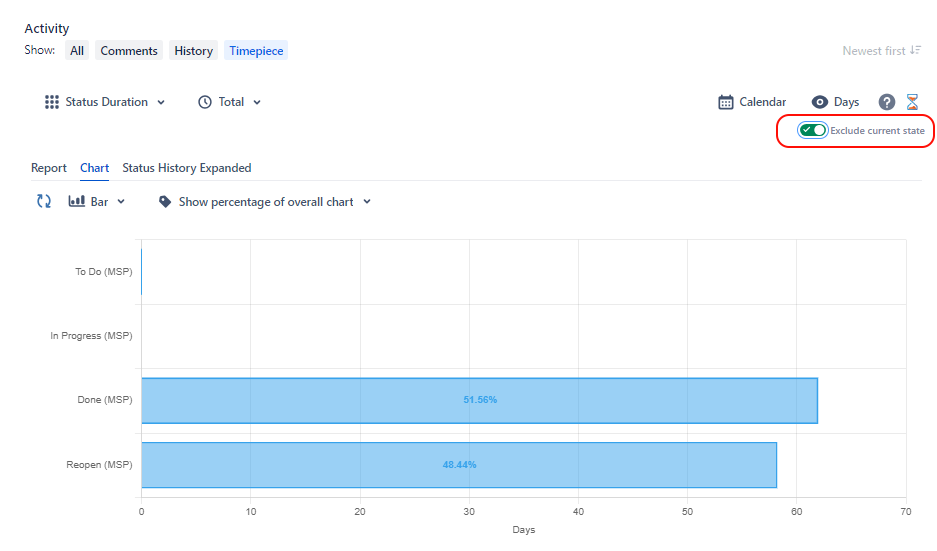The width and height of the screenshot is (937, 551).
Task: Click the Status Duration grid icon
Action: 52,102
